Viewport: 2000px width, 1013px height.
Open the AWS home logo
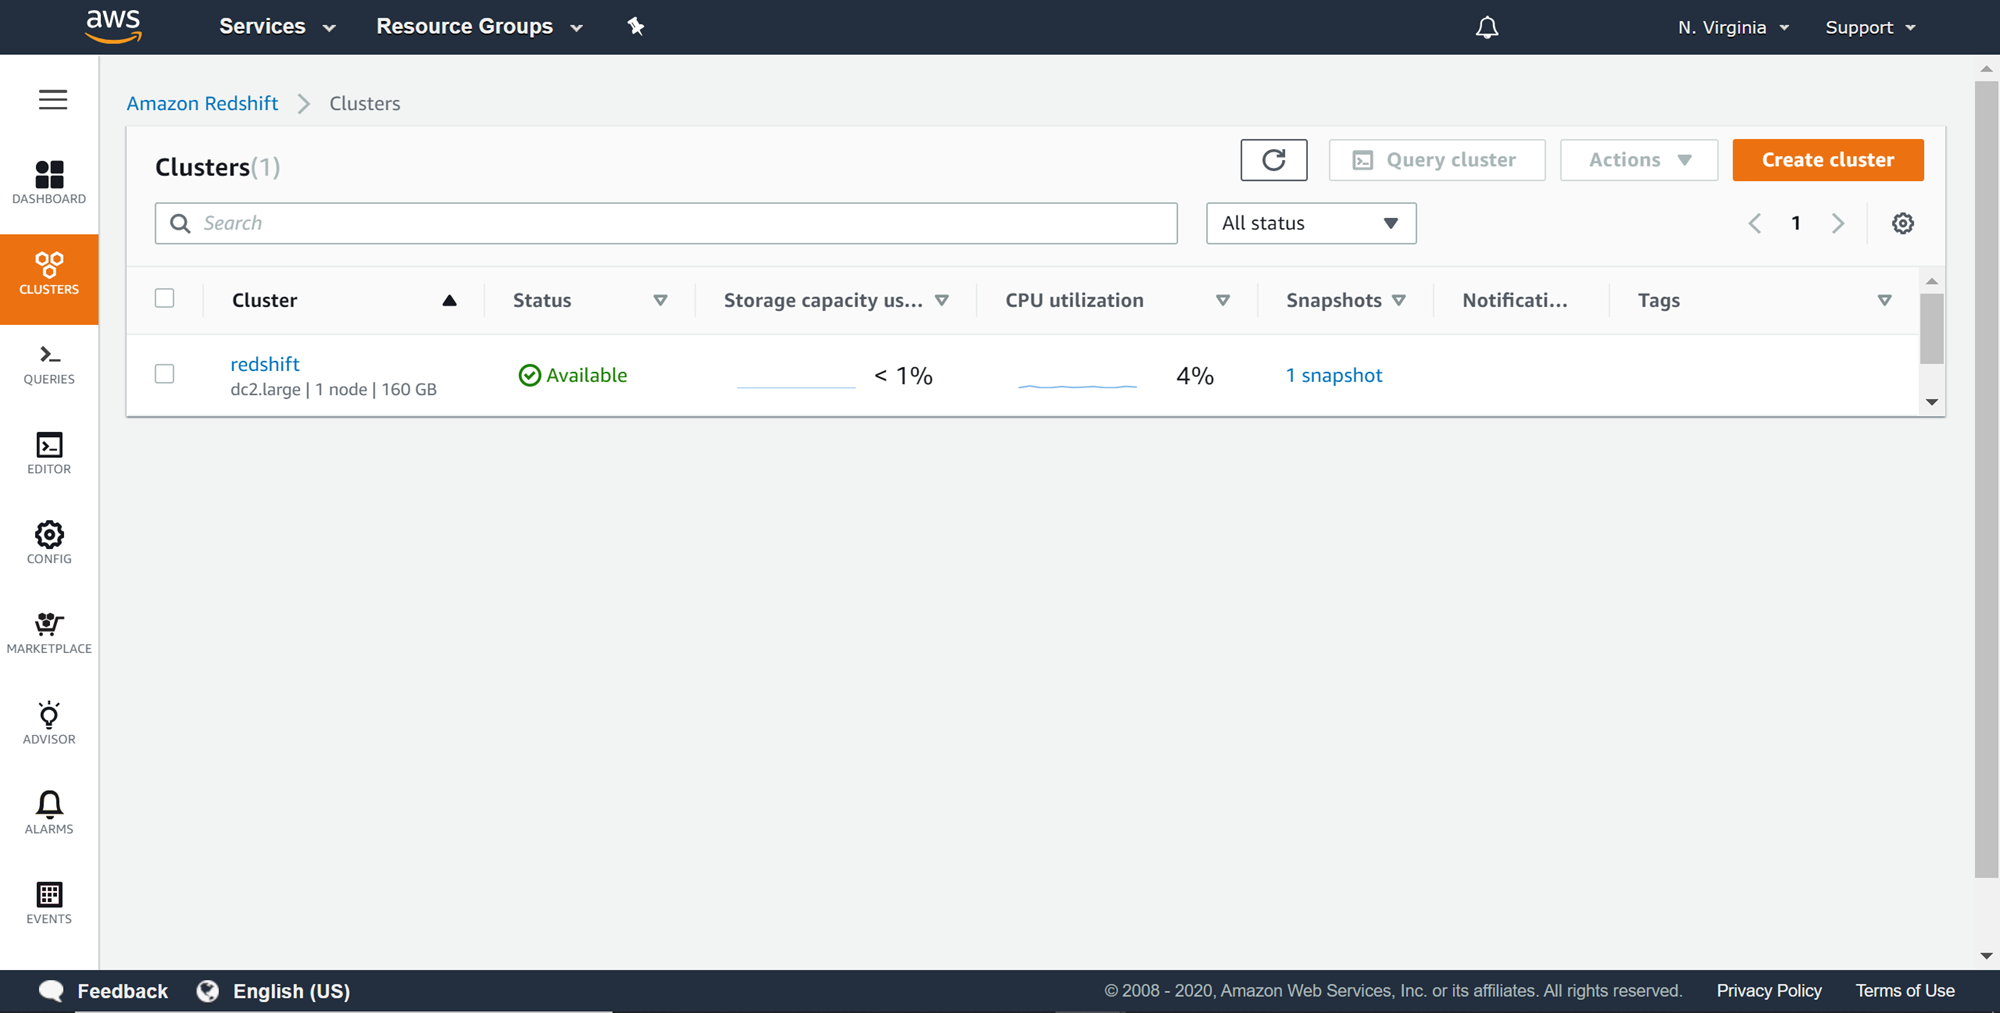[113, 26]
